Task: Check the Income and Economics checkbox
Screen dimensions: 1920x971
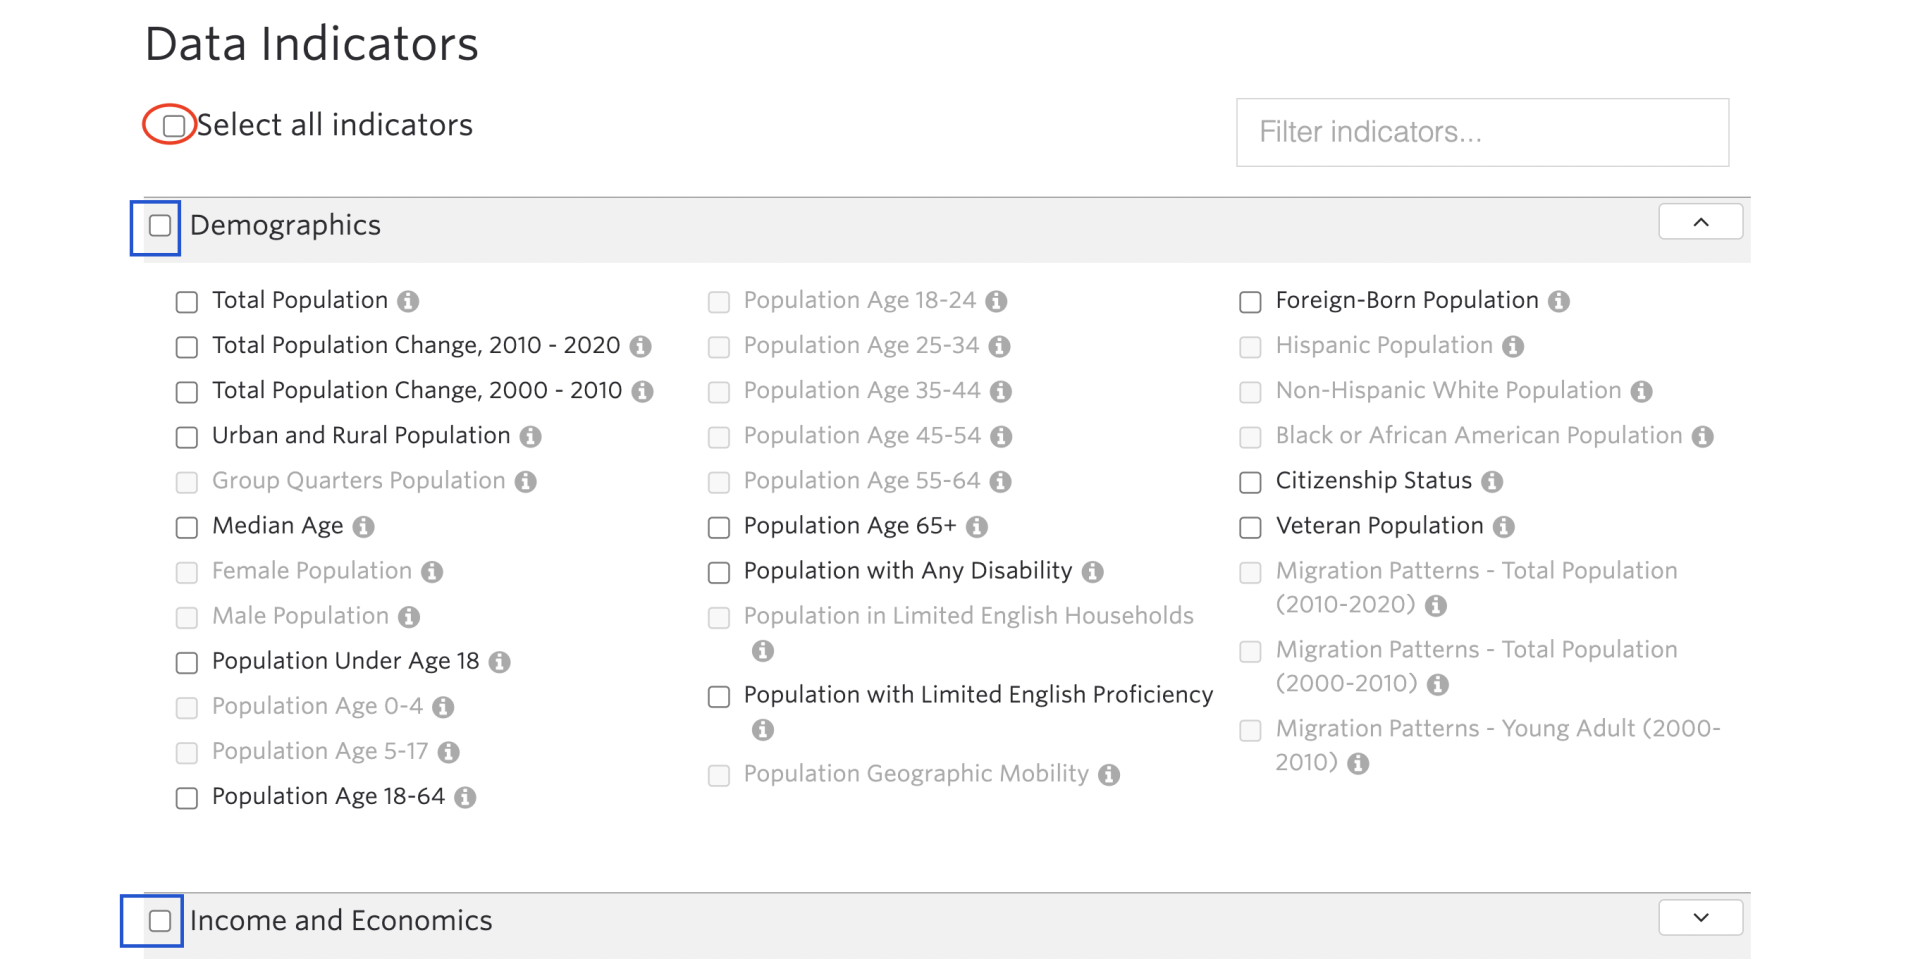Action: [x=158, y=919]
